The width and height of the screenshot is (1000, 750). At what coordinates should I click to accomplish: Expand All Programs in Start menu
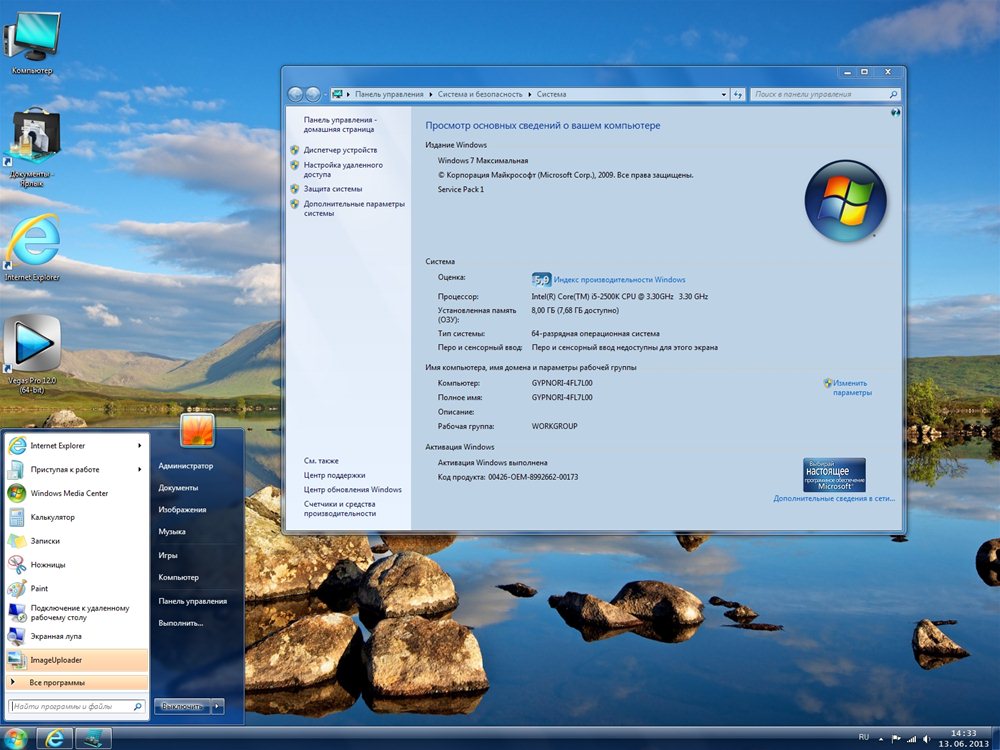tap(57, 682)
